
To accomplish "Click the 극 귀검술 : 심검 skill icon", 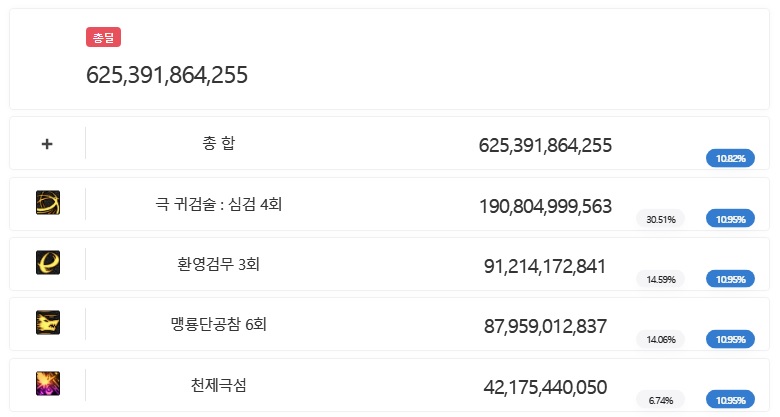I will [47, 203].
